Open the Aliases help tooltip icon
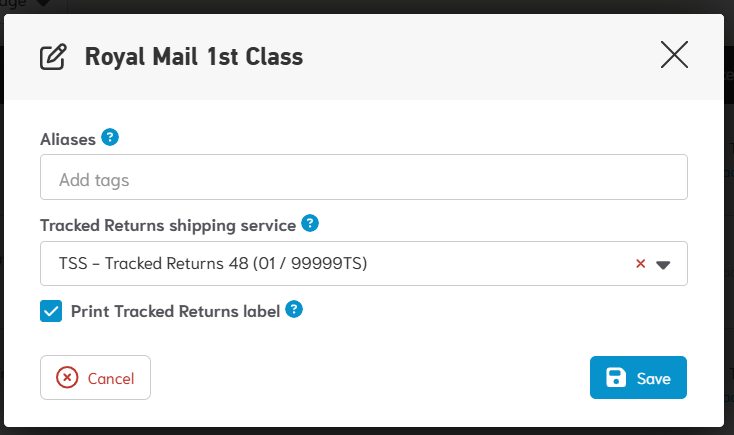This screenshot has width=734, height=435. click(x=110, y=138)
